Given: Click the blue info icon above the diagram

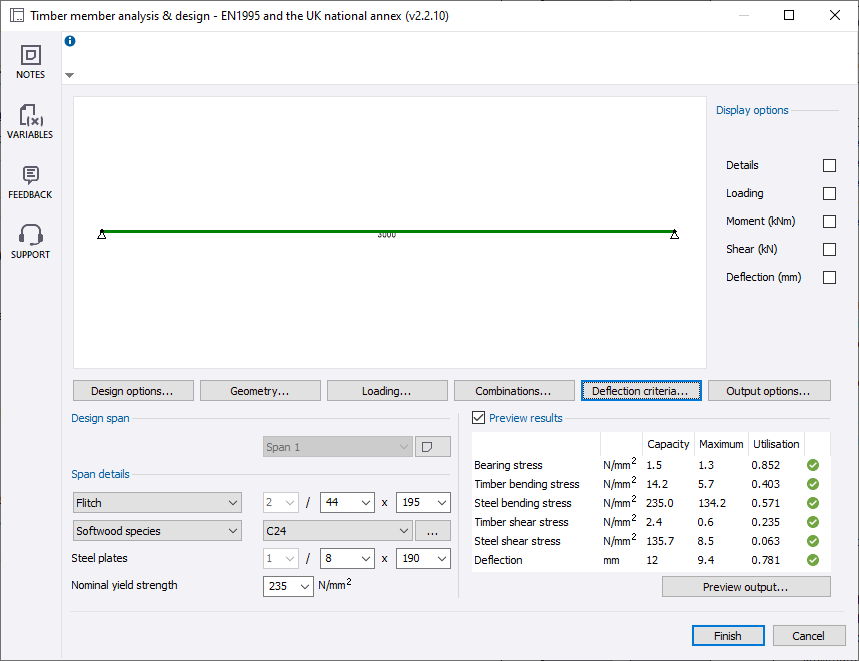Looking at the screenshot, I should click(69, 41).
